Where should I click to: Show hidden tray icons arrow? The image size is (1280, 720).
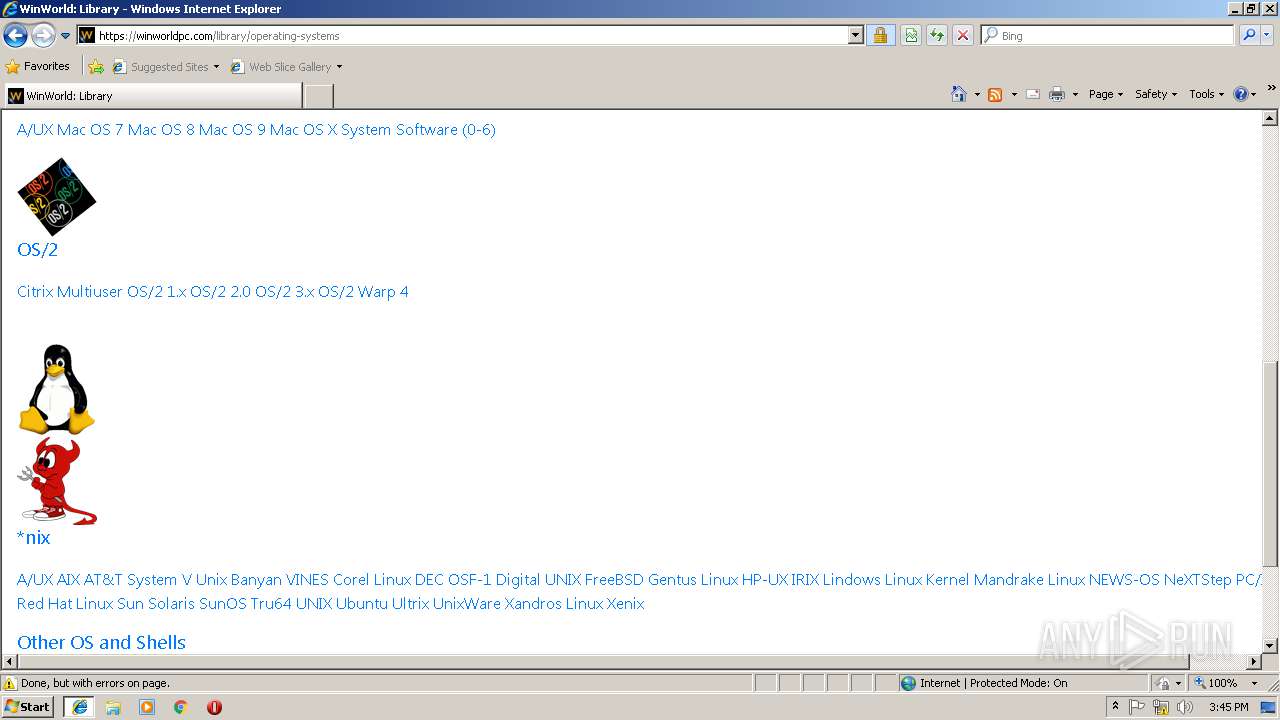pos(1115,707)
